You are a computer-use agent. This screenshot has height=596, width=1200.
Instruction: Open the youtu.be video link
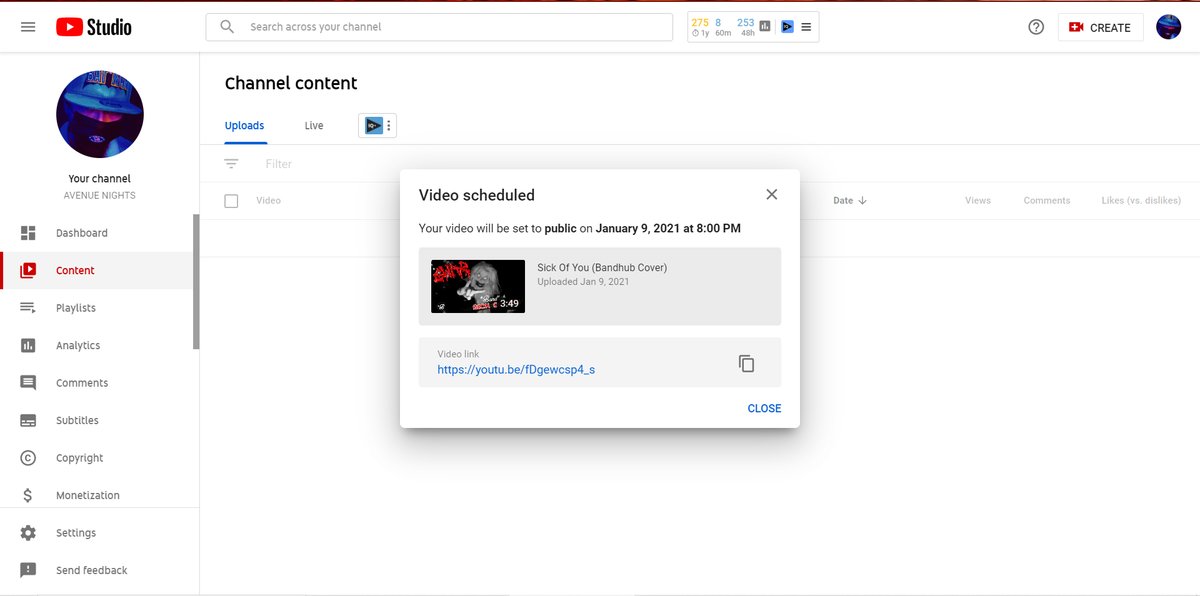pos(516,370)
